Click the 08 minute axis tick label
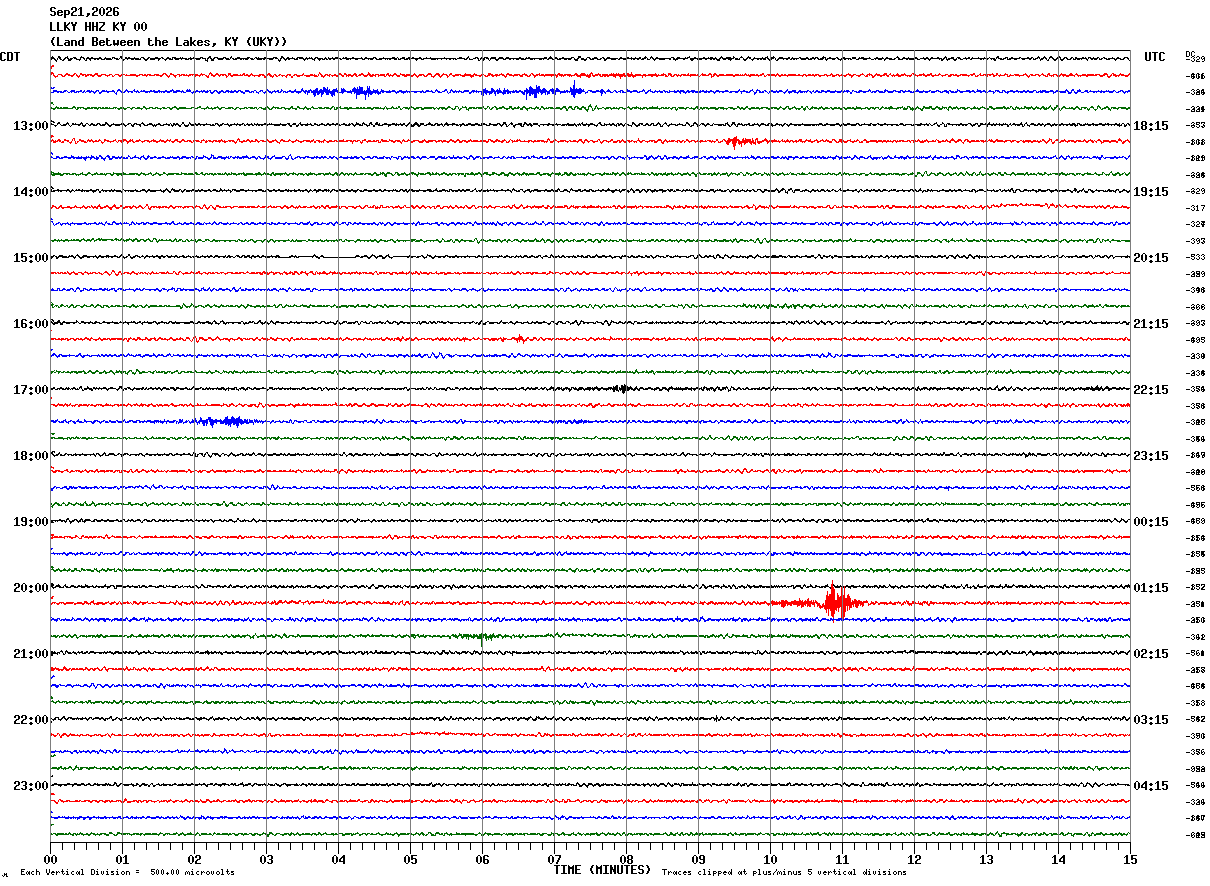The width and height of the screenshot is (1210, 886). coord(626,859)
